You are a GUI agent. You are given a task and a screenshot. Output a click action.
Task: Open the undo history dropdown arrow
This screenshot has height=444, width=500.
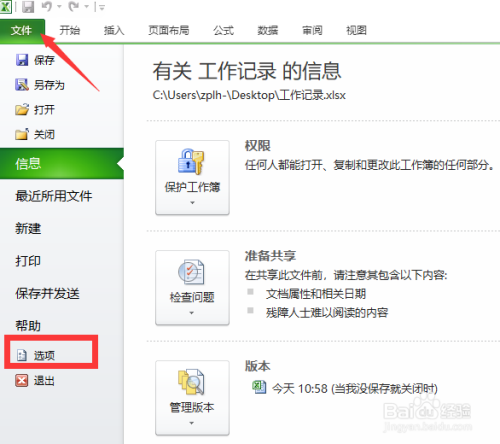[x=59, y=7]
